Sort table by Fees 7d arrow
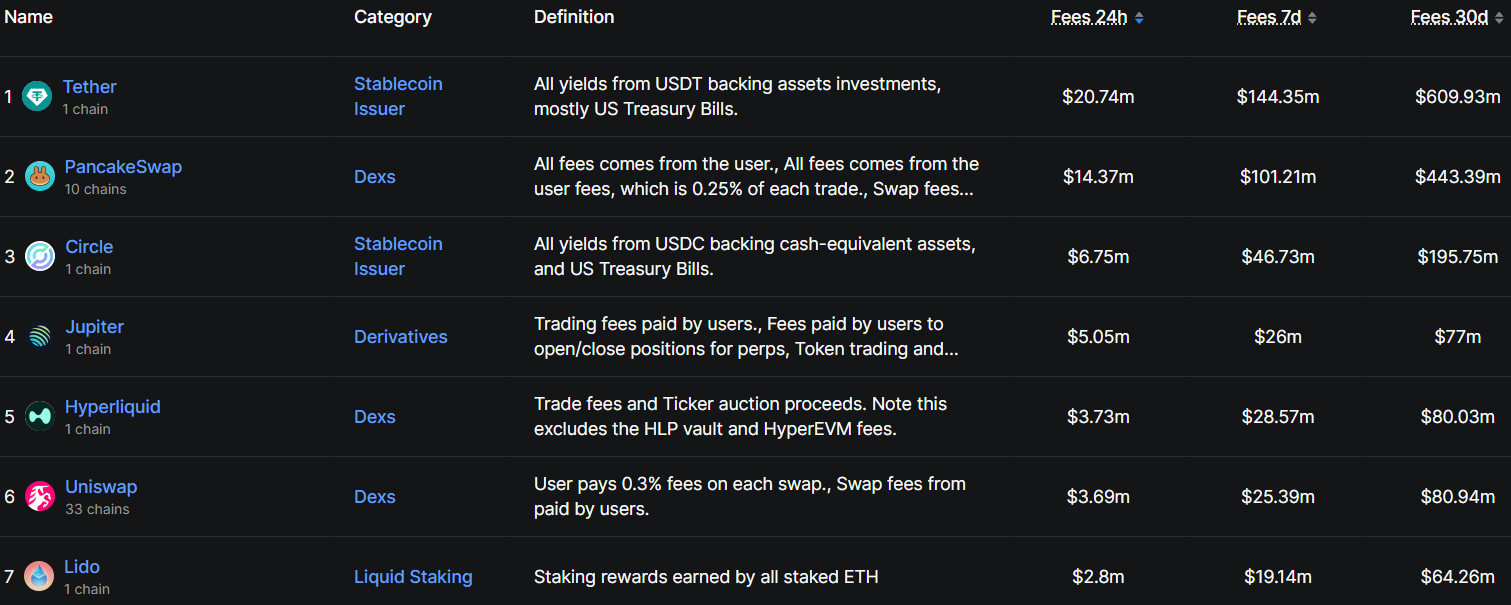The image size is (1511, 605). (1312, 18)
